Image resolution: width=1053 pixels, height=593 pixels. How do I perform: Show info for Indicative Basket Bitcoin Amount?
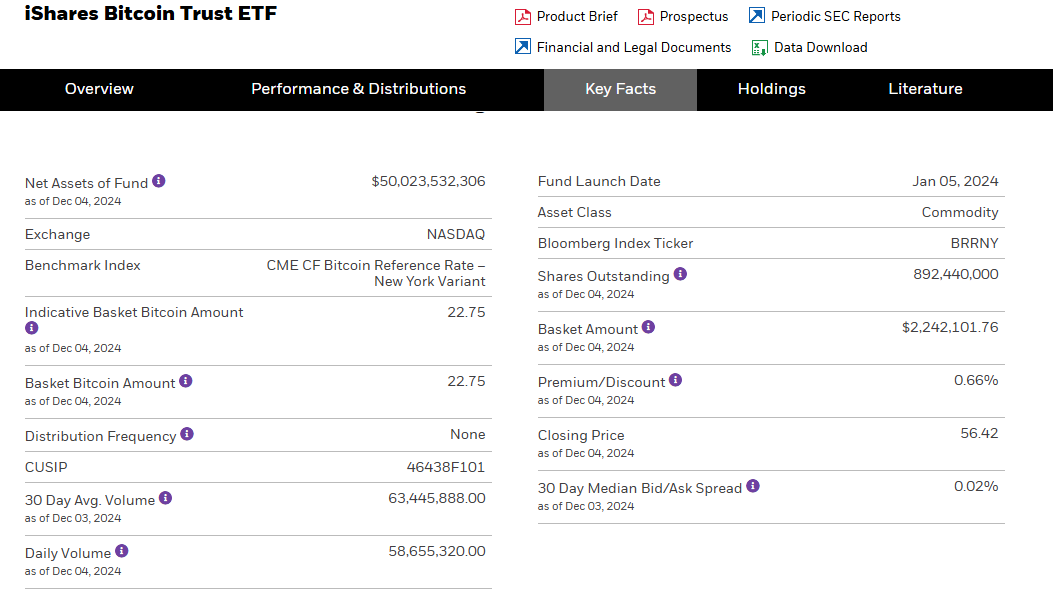[x=32, y=328]
